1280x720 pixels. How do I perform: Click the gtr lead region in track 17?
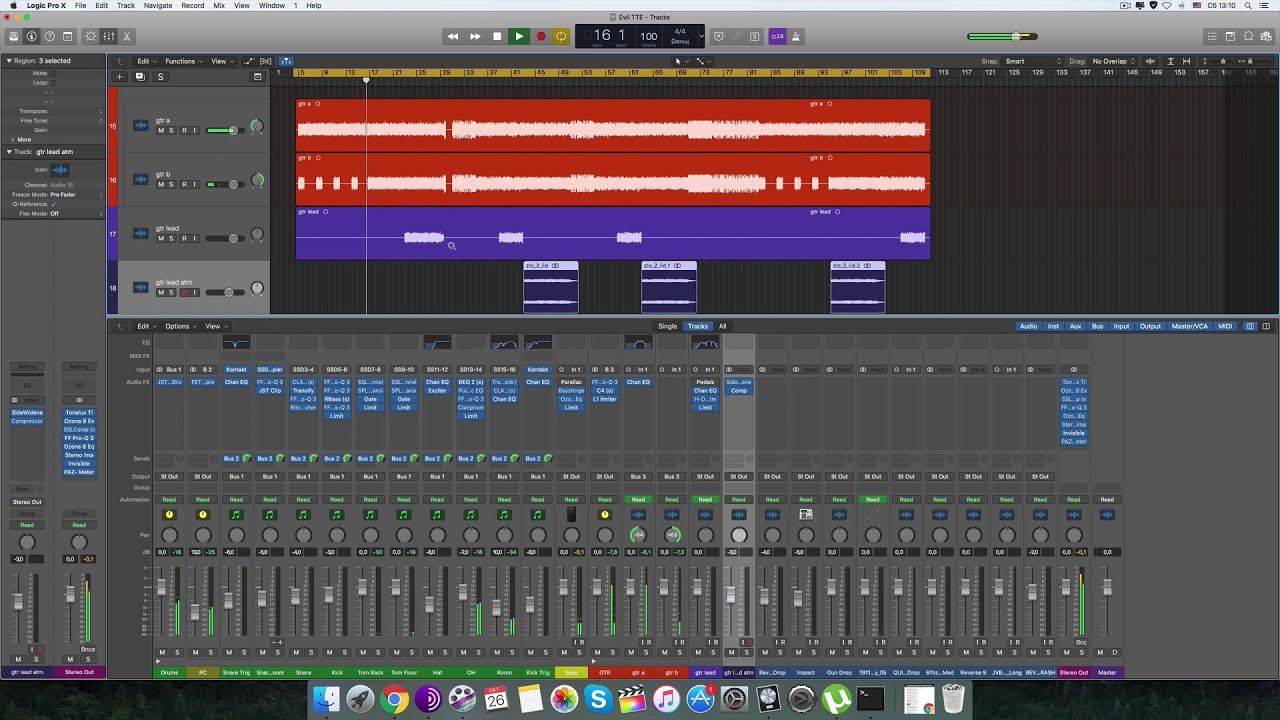[x=613, y=233]
